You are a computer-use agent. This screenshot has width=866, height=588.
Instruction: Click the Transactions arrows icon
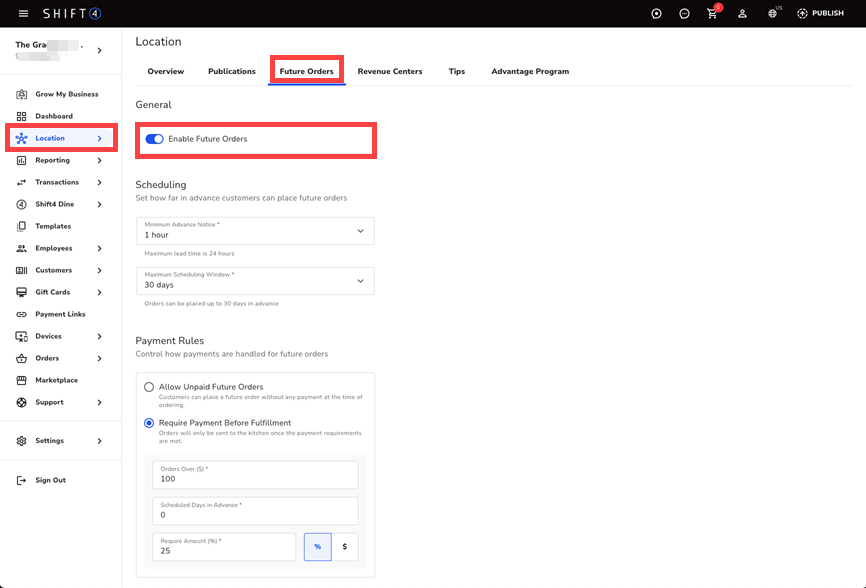click(x=22, y=183)
